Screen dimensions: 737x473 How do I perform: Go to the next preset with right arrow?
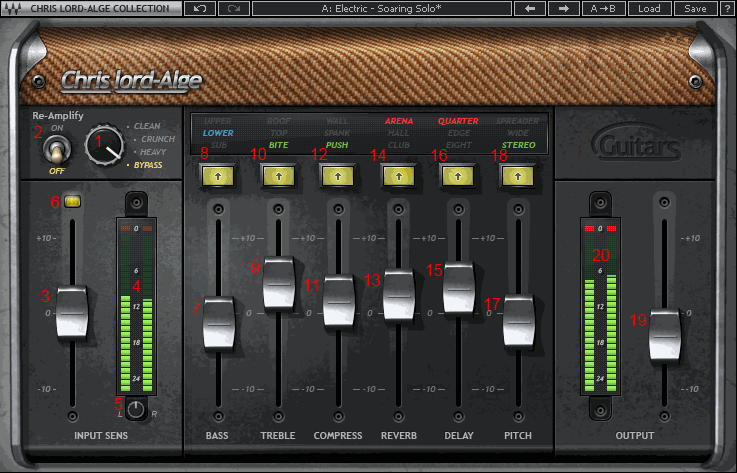click(x=563, y=8)
